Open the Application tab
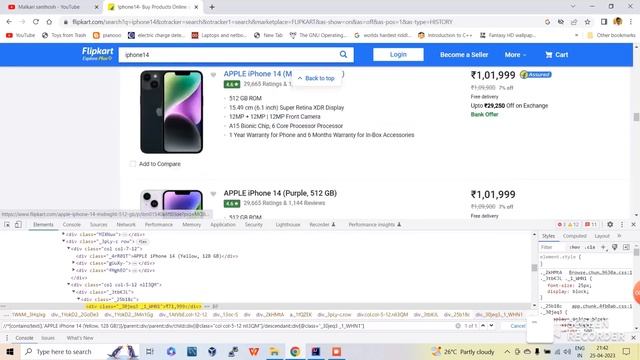Image resolution: width=640 pixels, height=360 pixels. (x=223, y=224)
